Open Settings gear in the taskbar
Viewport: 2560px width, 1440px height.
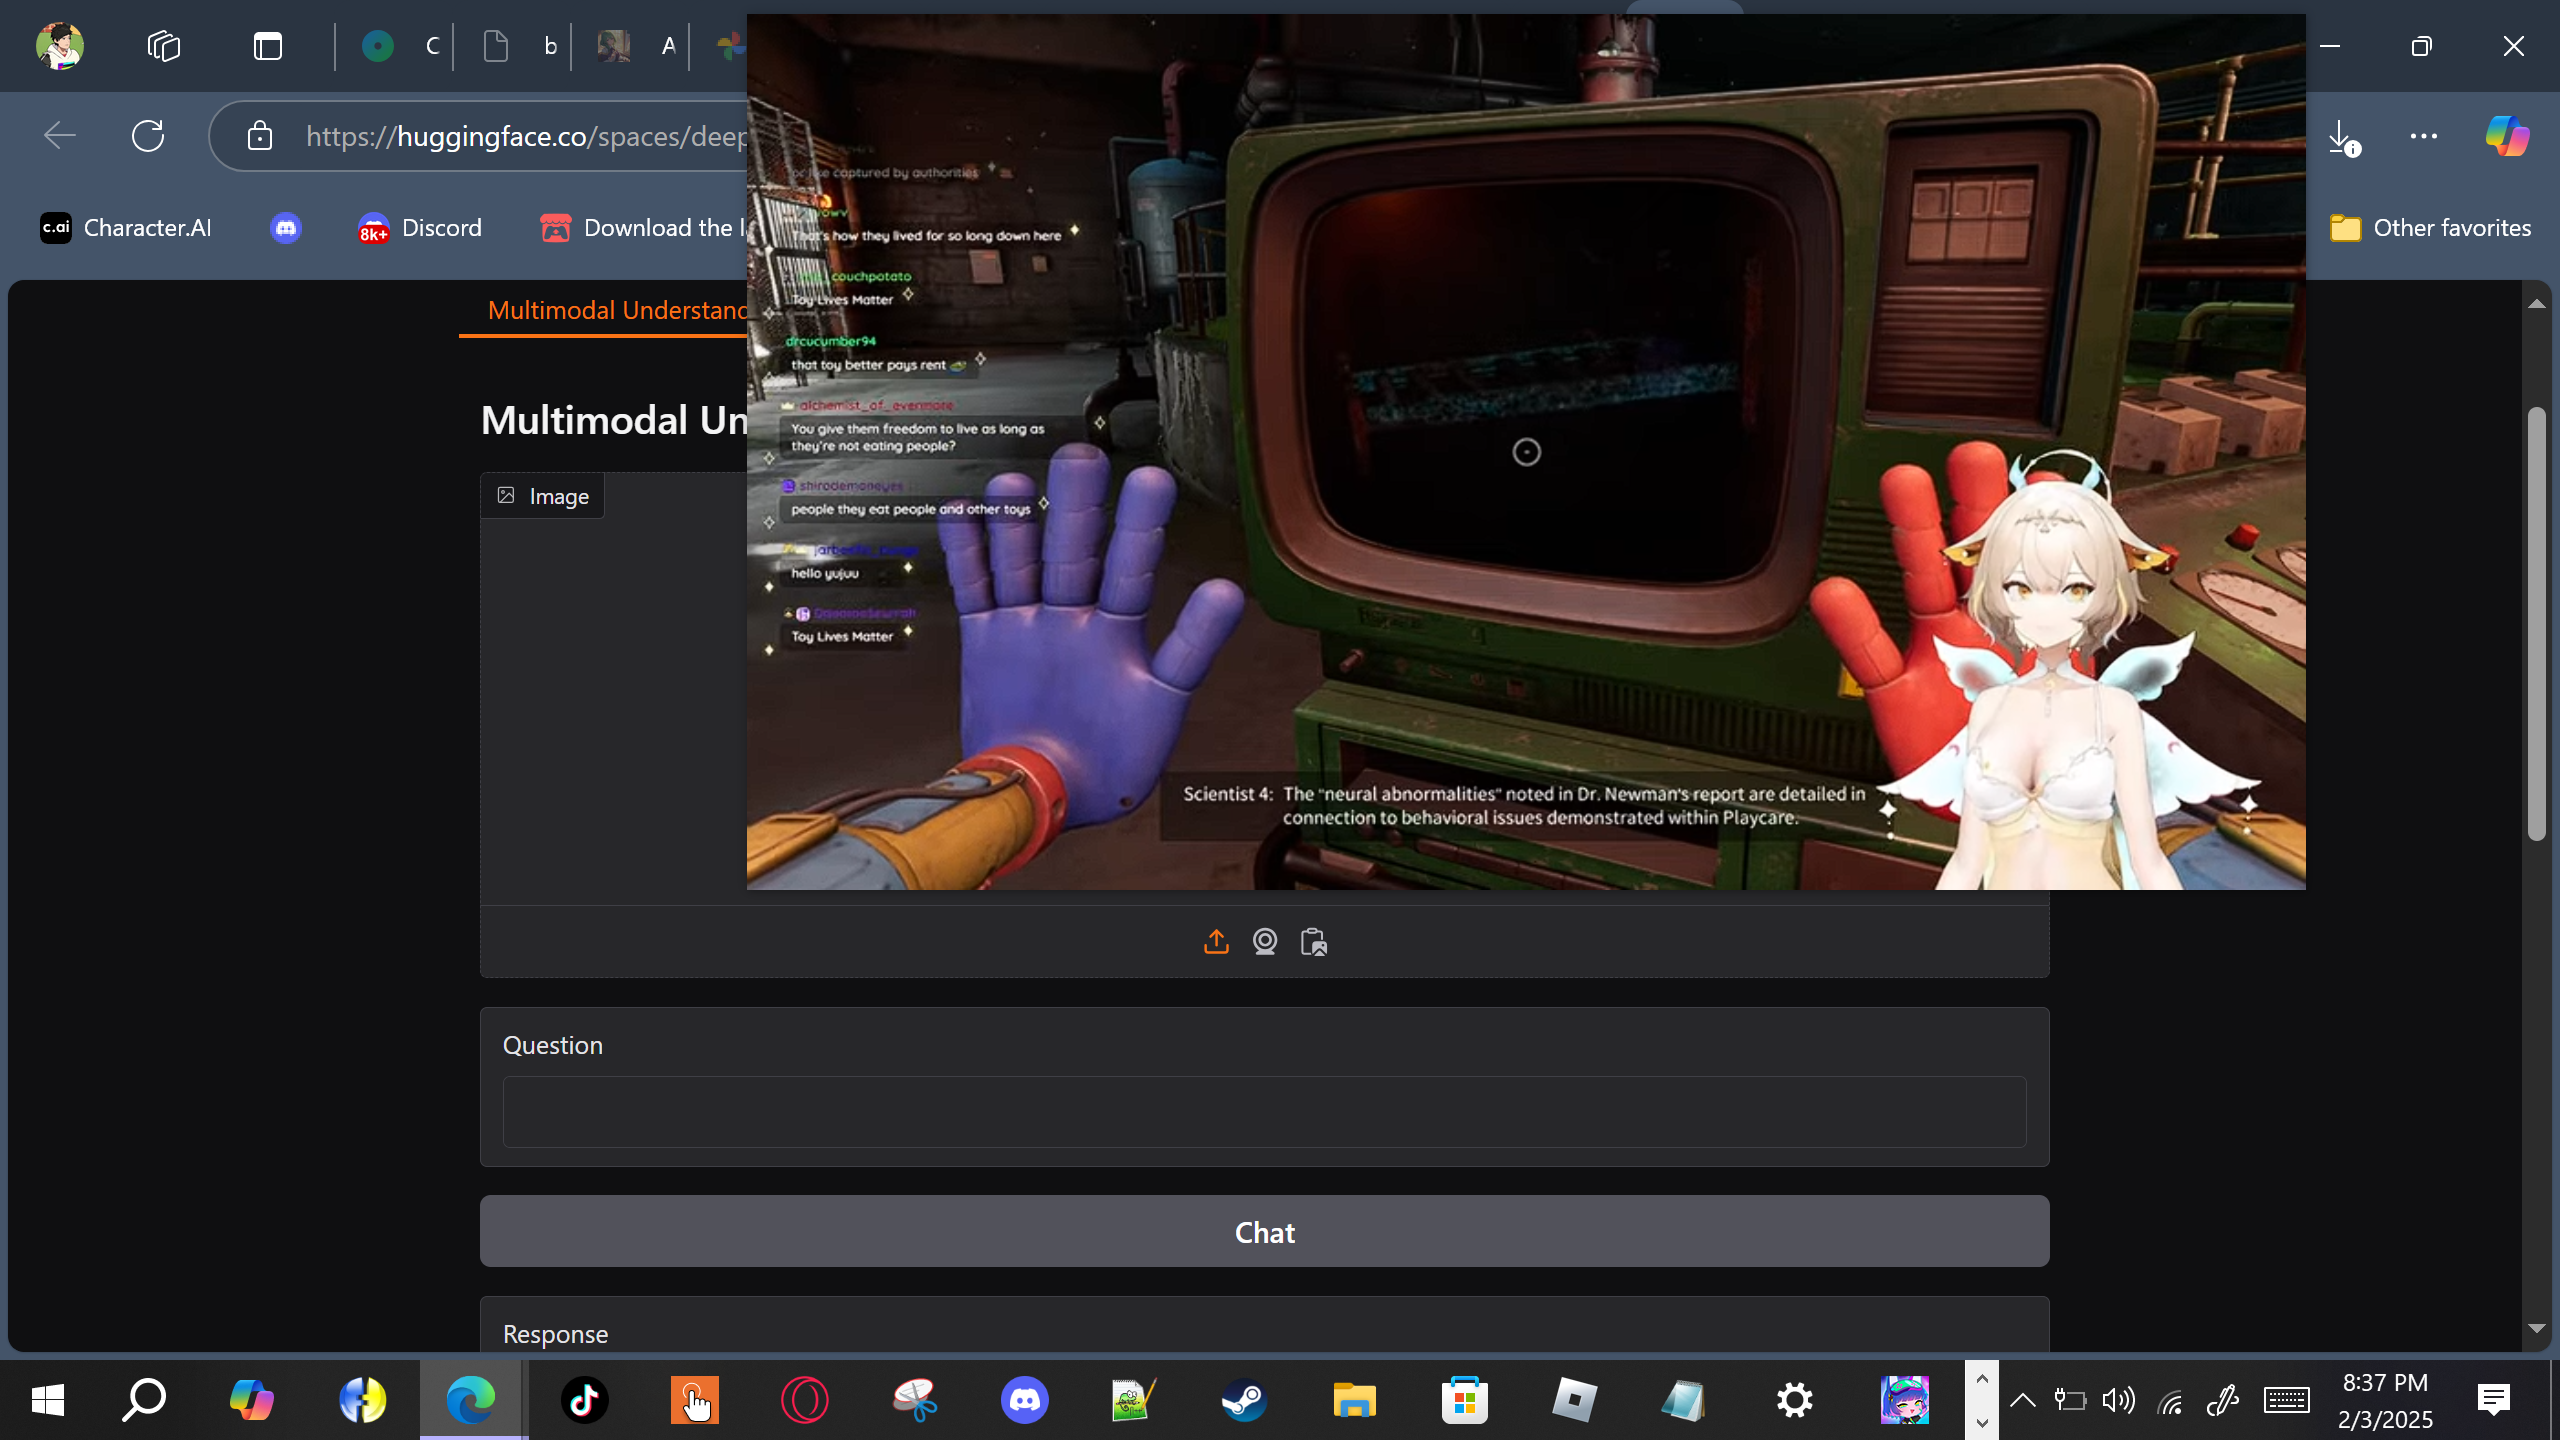(x=1794, y=1400)
